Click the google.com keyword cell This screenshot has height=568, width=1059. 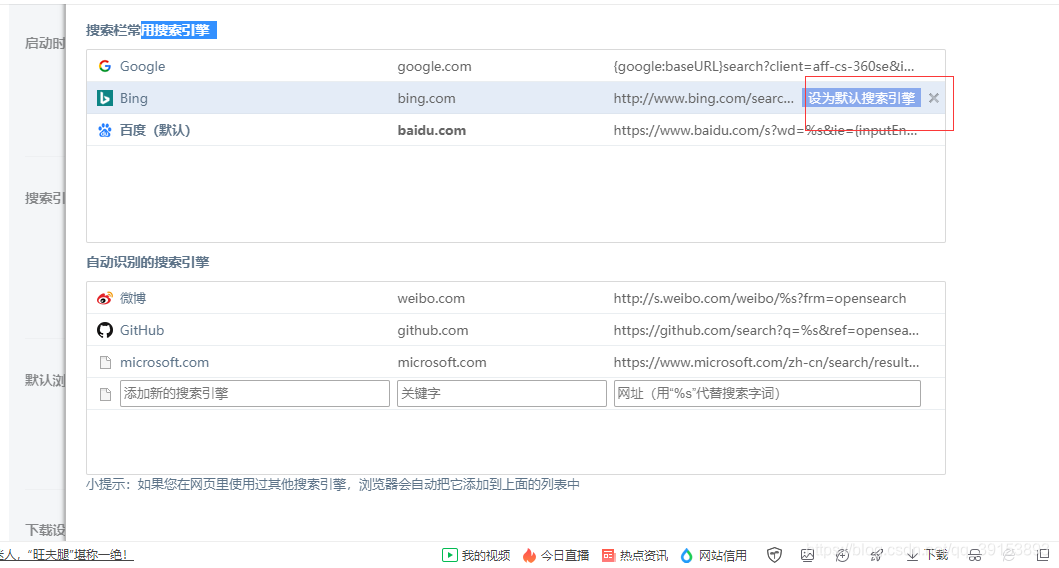click(434, 66)
